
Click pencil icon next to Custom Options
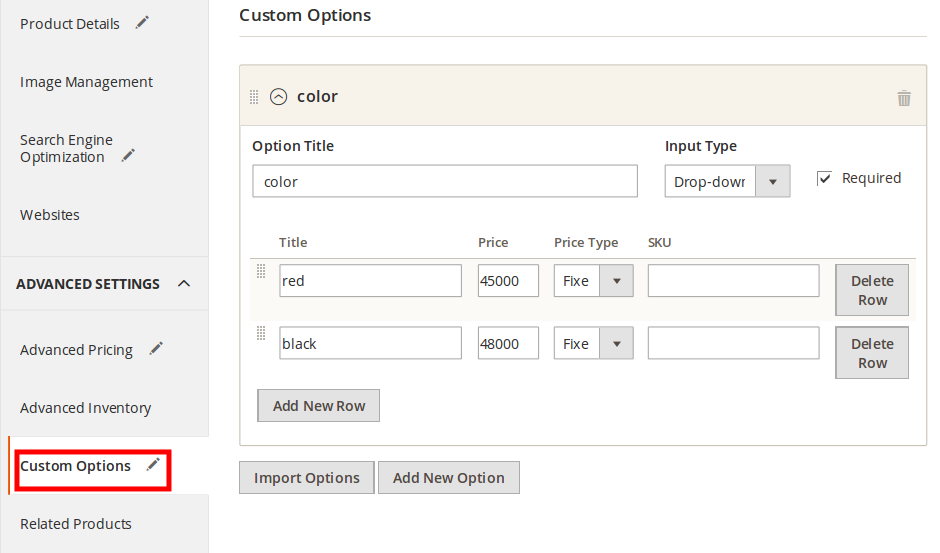click(x=153, y=465)
